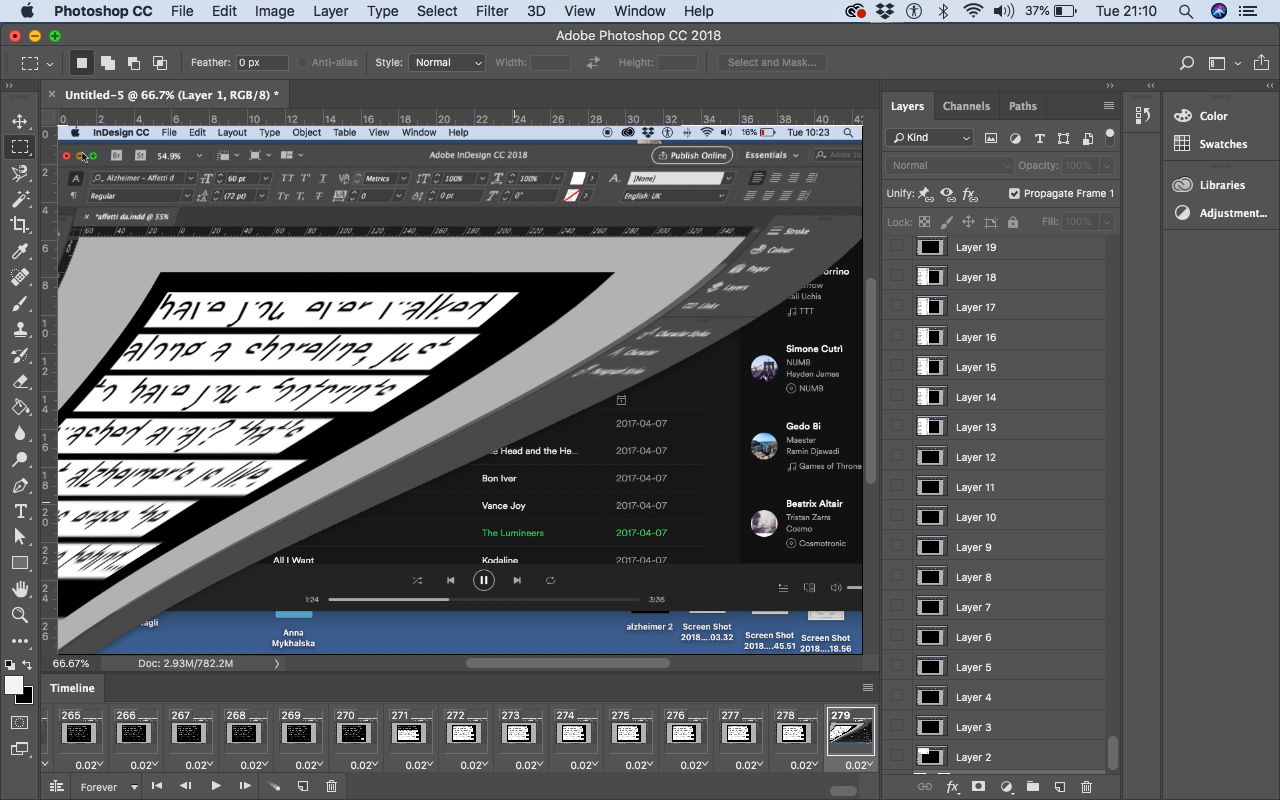1280x800 pixels.
Task: Click Add to selection mode icon
Action: pyautogui.click(x=107, y=62)
